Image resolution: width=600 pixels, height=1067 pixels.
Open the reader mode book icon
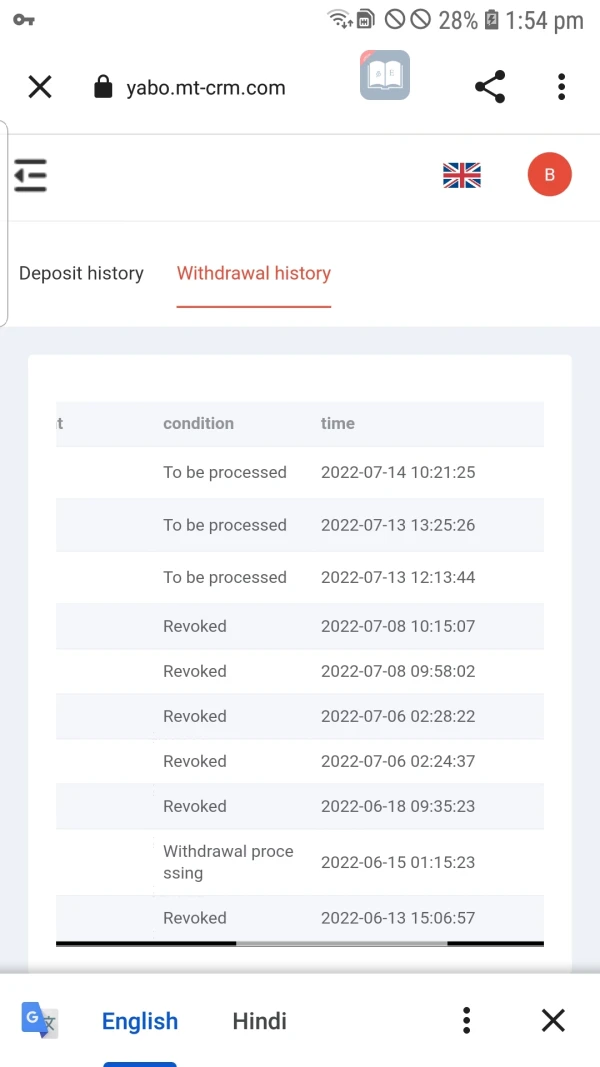(385, 76)
